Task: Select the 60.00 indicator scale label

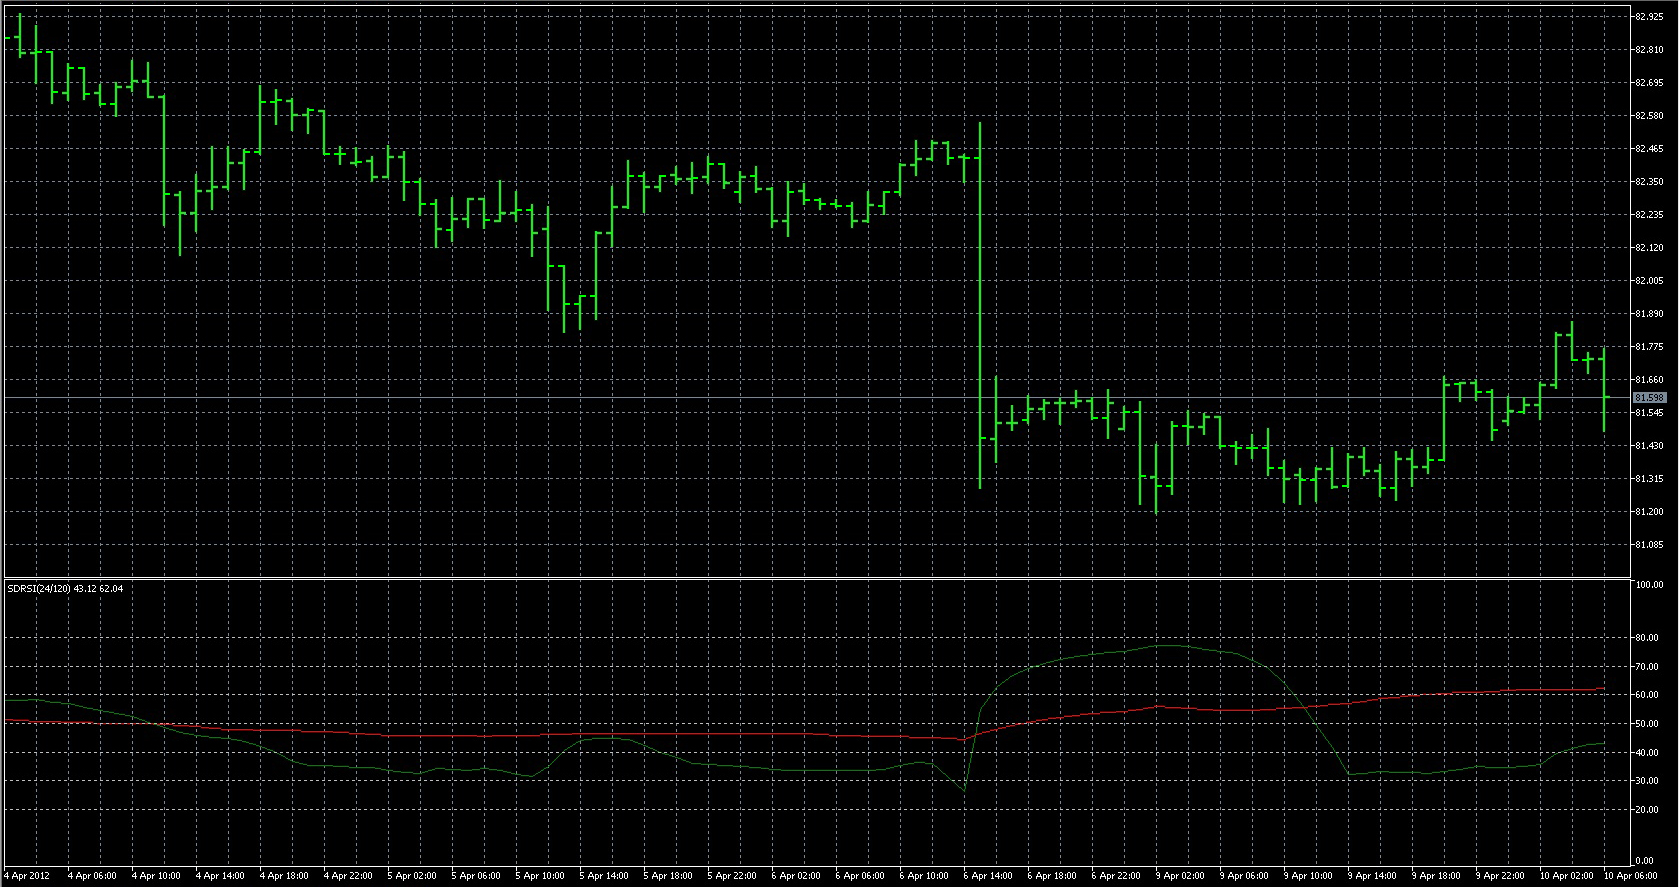Action: coord(1647,695)
